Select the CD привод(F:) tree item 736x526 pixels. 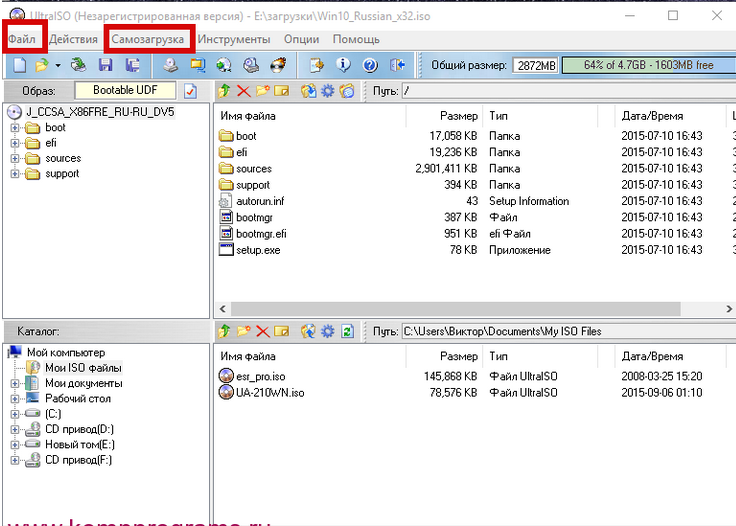[x=78, y=460]
